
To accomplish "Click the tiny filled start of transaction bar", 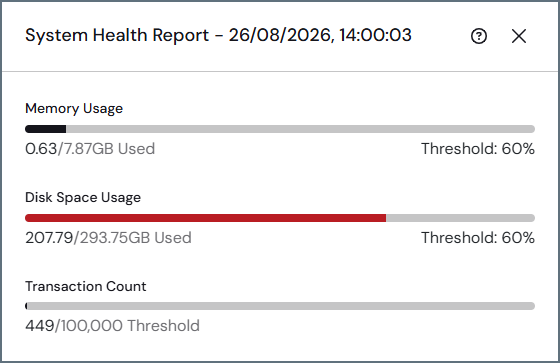I will point(26,306).
